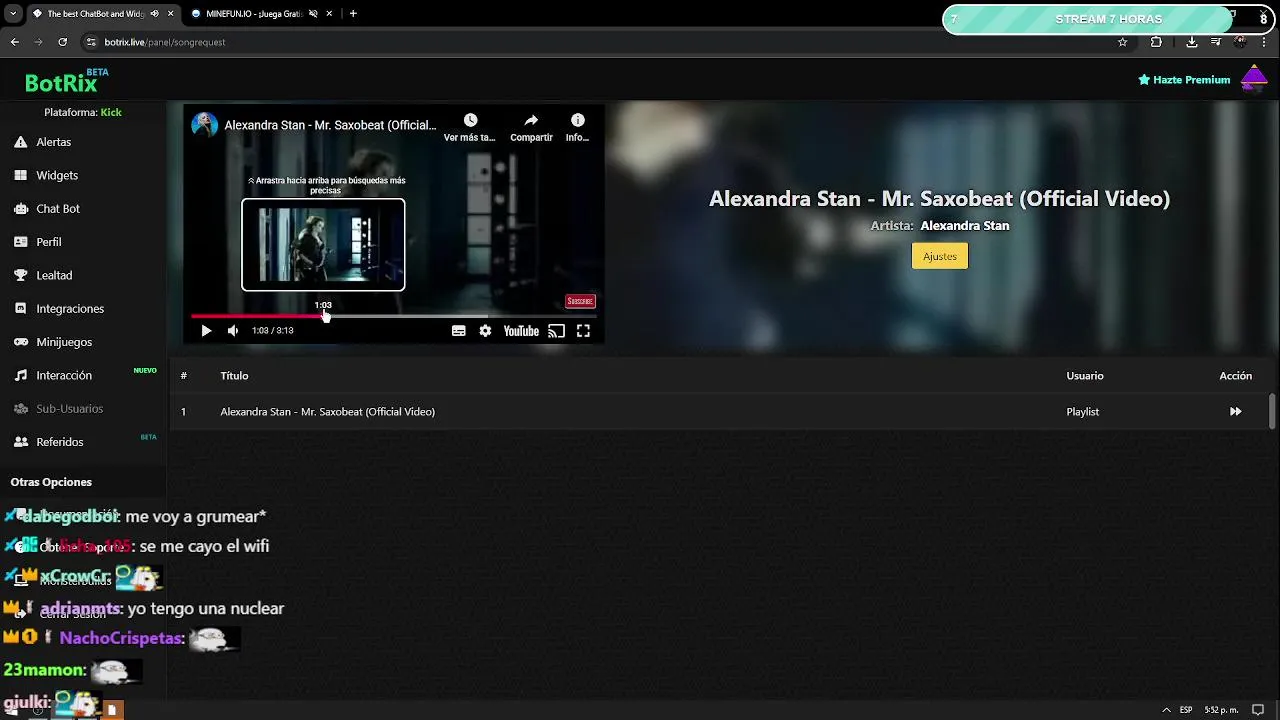
Task: Mute the BotRix tab audio icon
Action: [x=154, y=14]
